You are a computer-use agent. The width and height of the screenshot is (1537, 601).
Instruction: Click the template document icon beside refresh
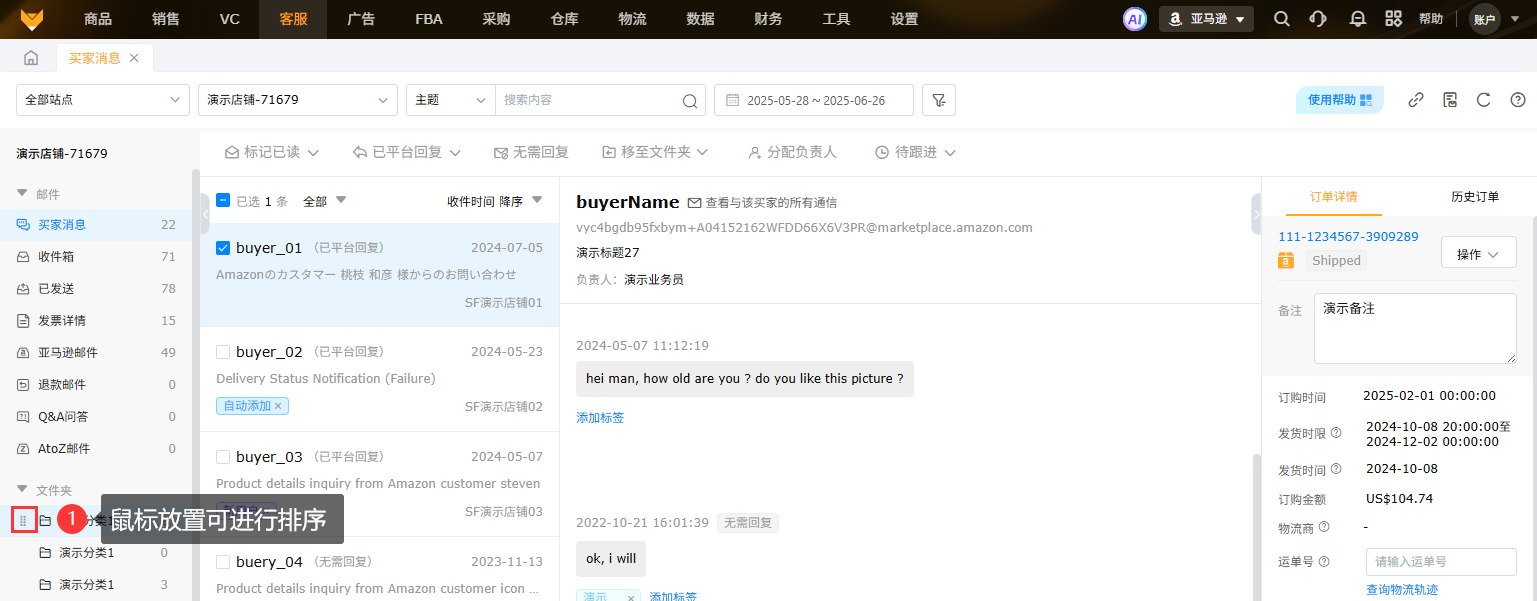1450,100
